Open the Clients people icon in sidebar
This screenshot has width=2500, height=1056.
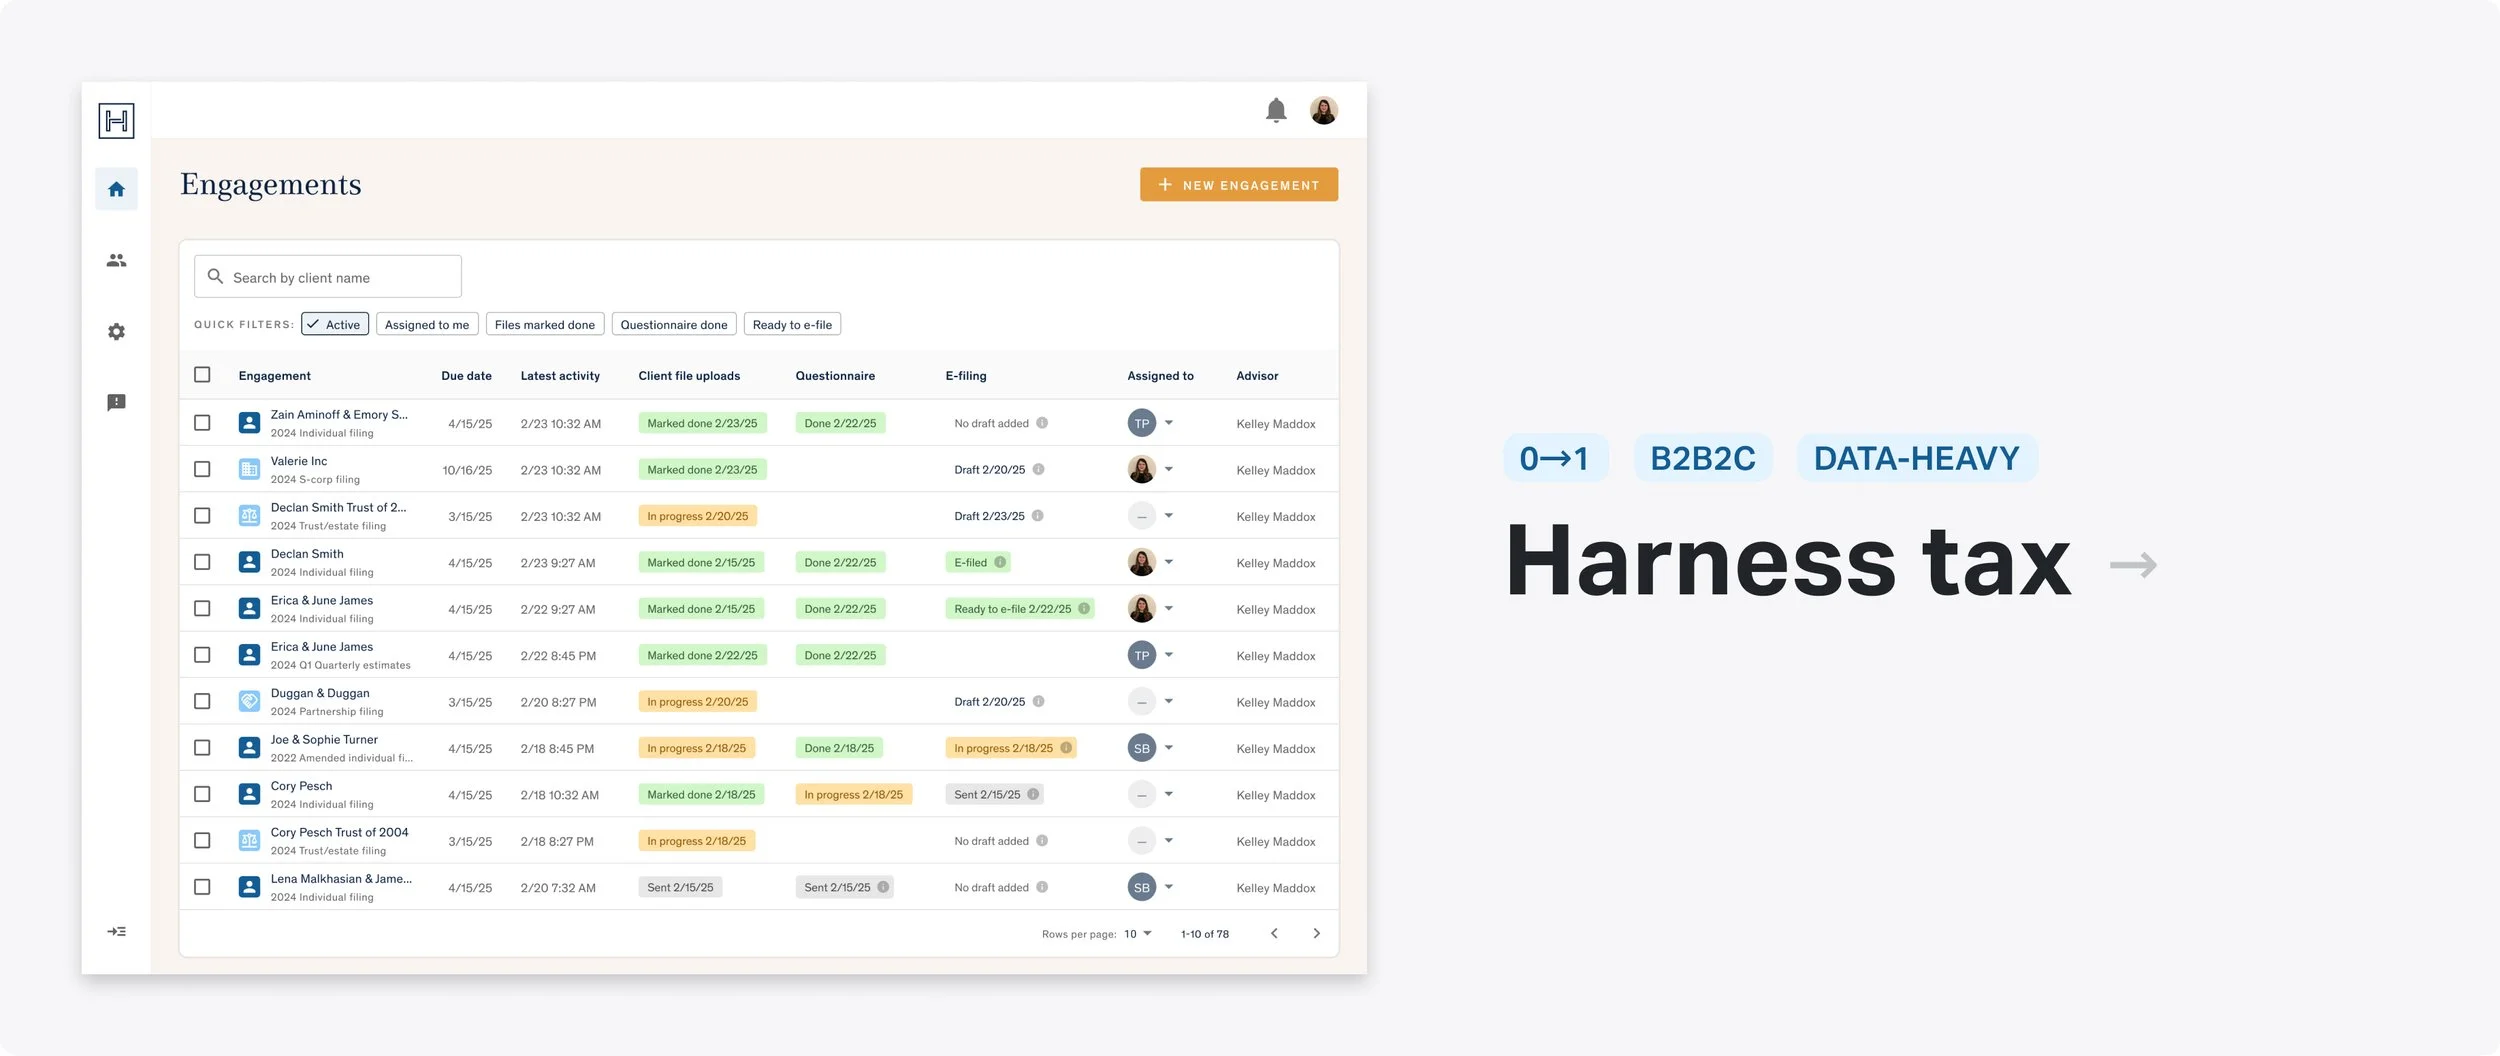tap(116, 260)
